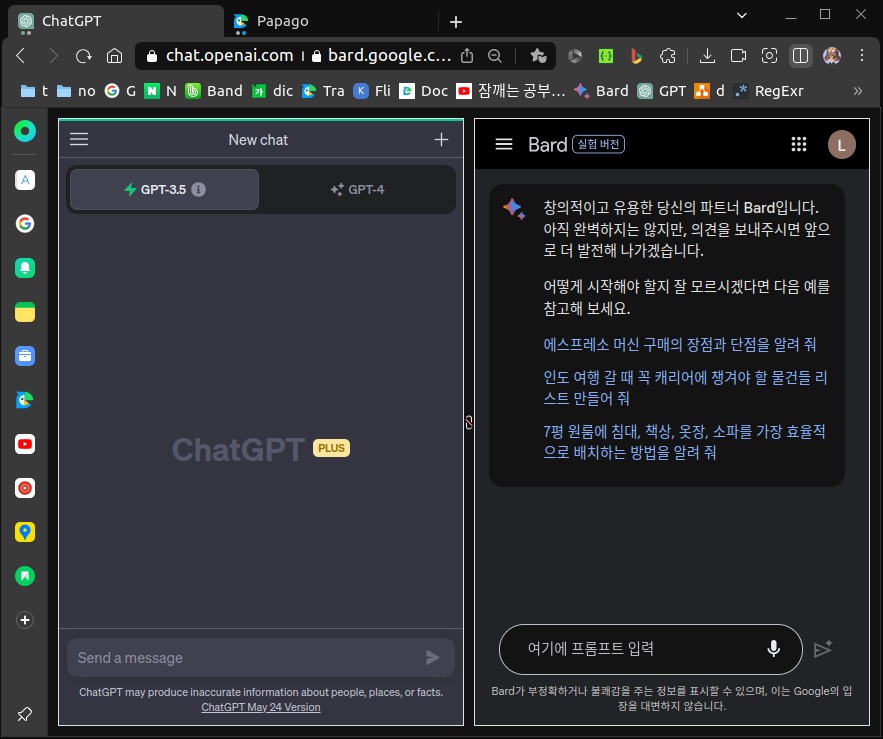Open yellow notes sidebar app

click(25, 311)
